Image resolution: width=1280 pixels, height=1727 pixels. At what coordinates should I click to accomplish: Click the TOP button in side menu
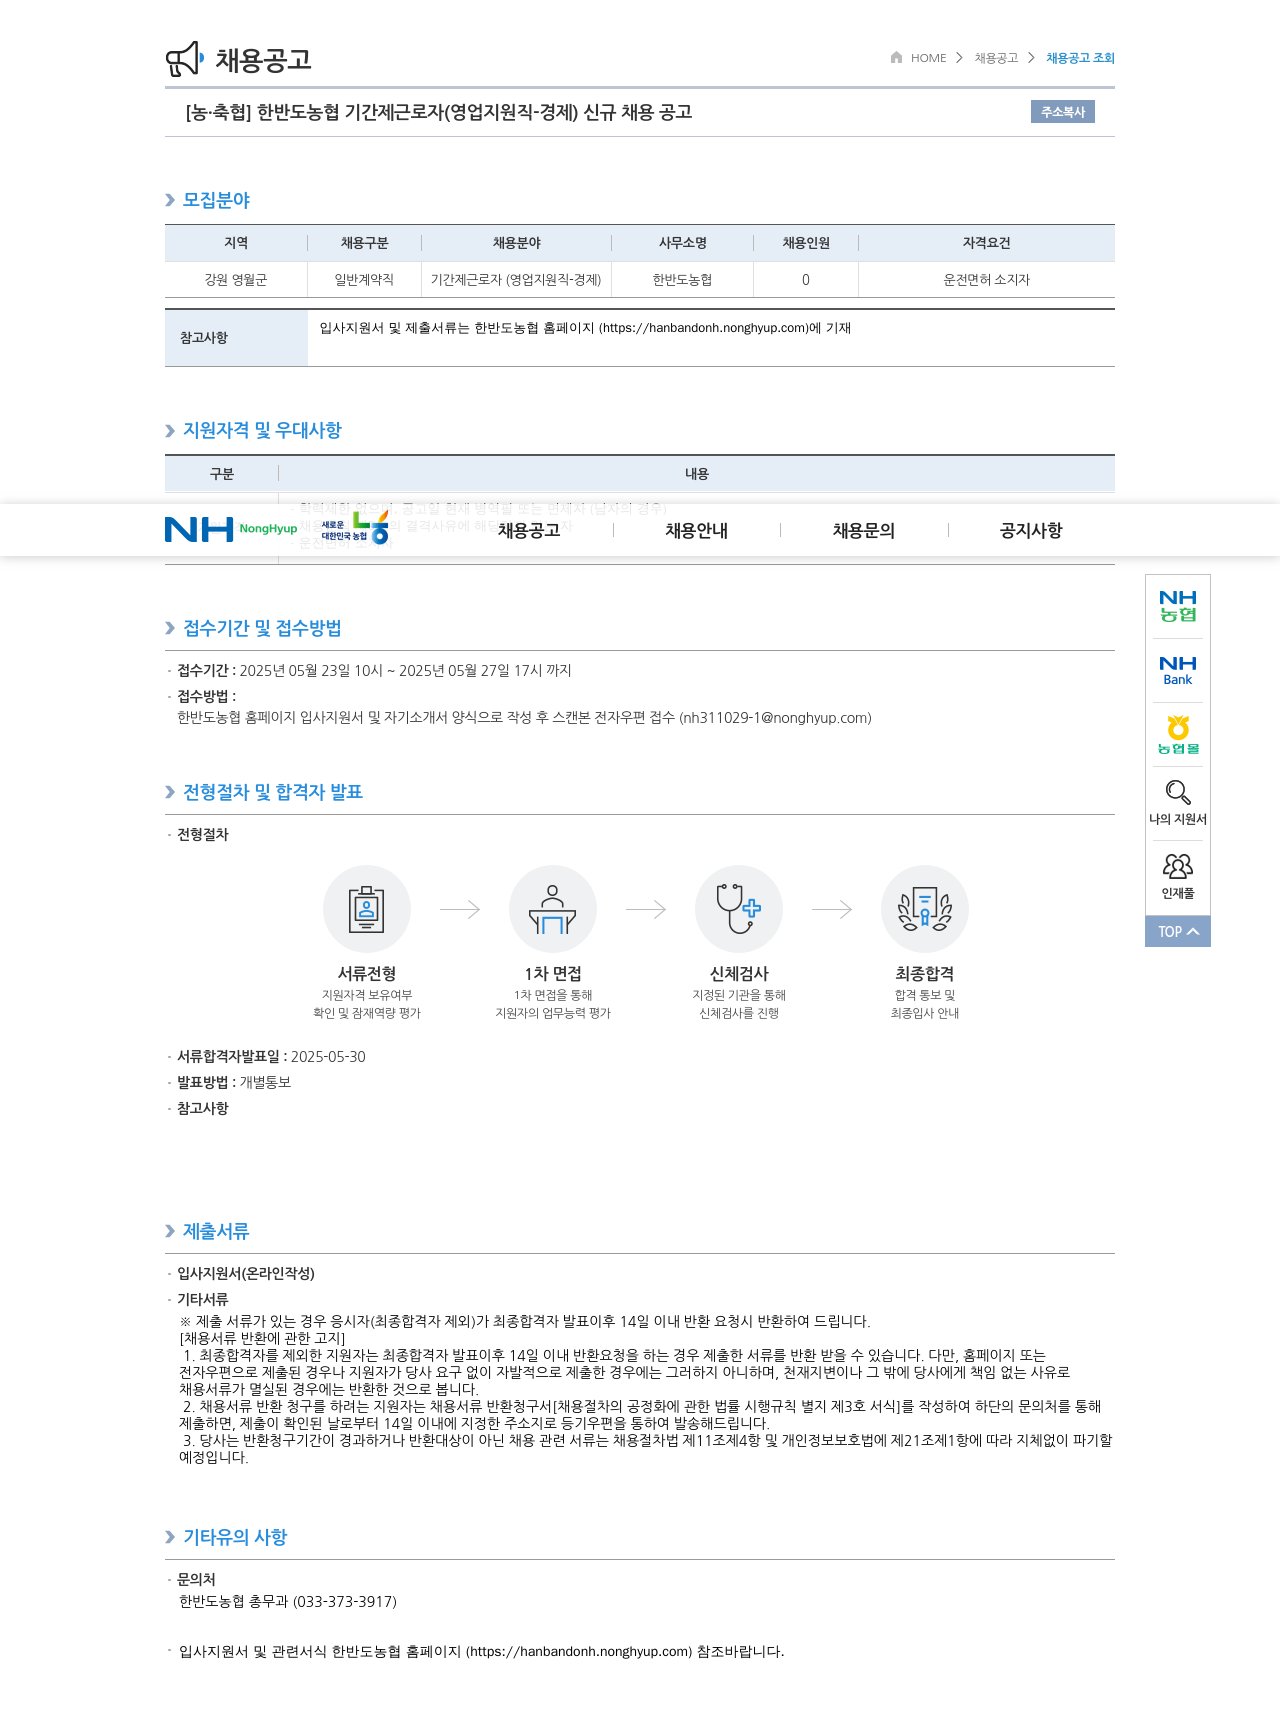pyautogui.click(x=1178, y=931)
